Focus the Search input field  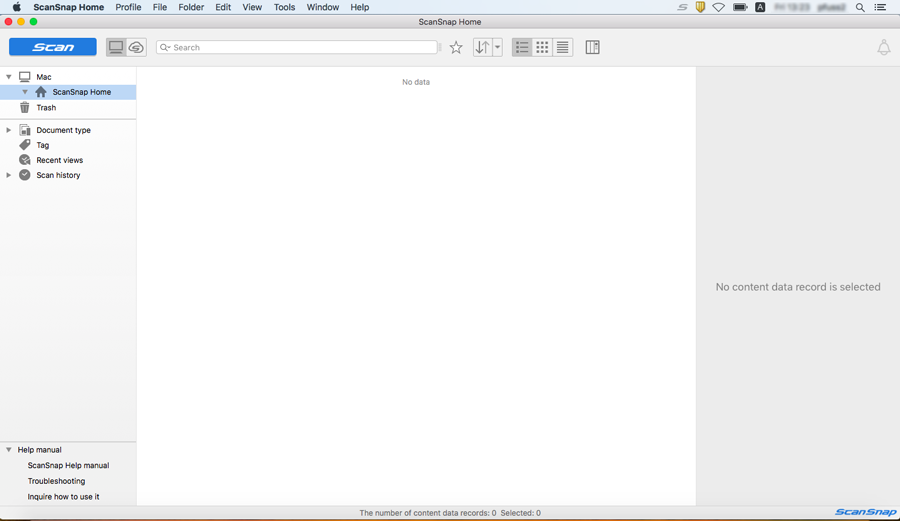[x=297, y=47]
